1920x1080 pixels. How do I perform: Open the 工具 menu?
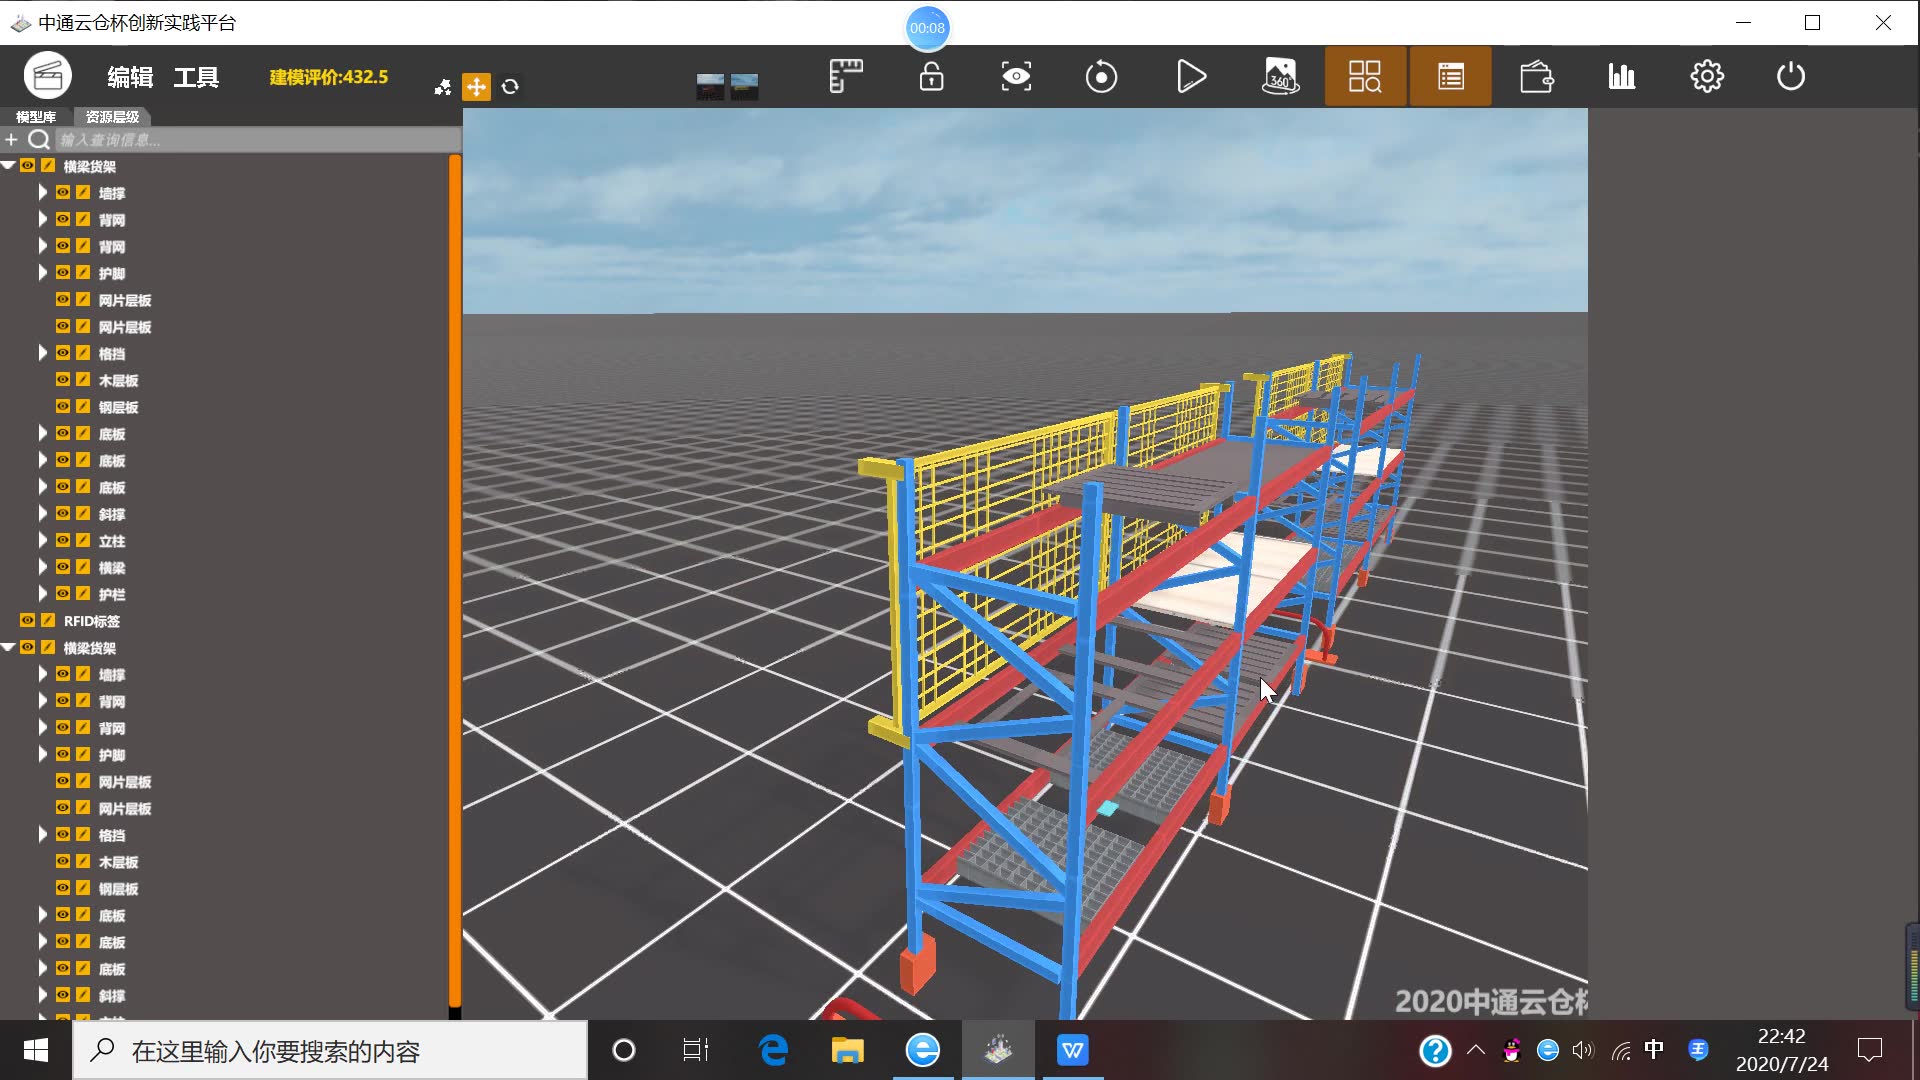click(x=196, y=77)
